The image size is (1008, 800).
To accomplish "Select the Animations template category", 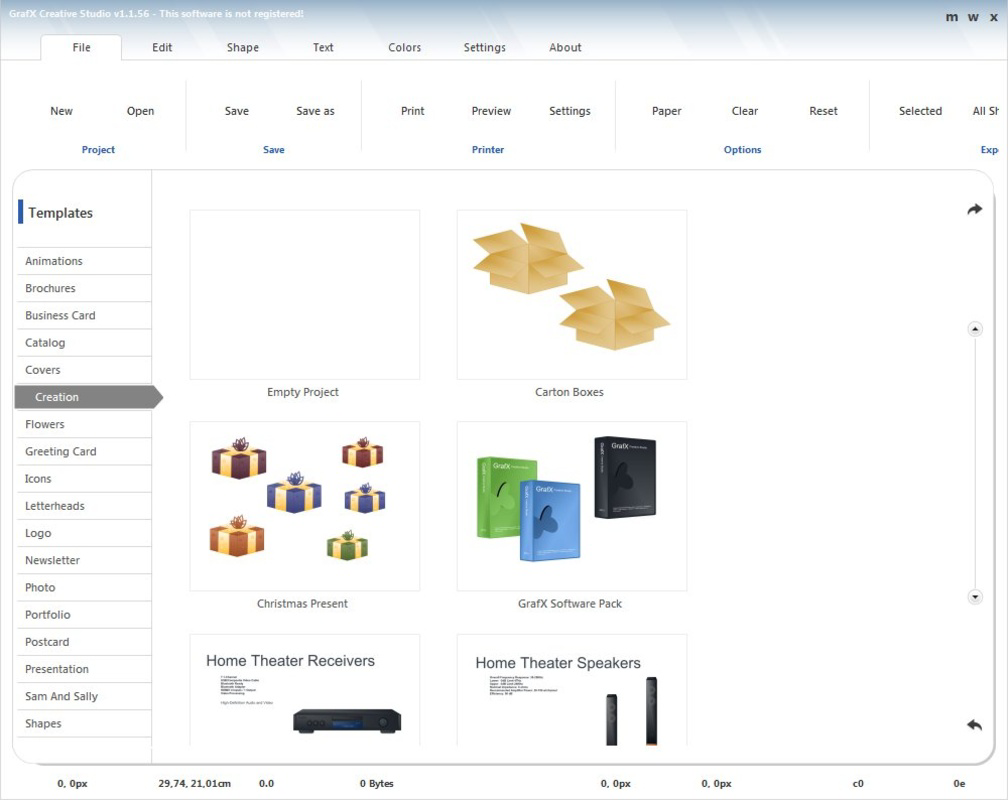I will tap(84, 261).
